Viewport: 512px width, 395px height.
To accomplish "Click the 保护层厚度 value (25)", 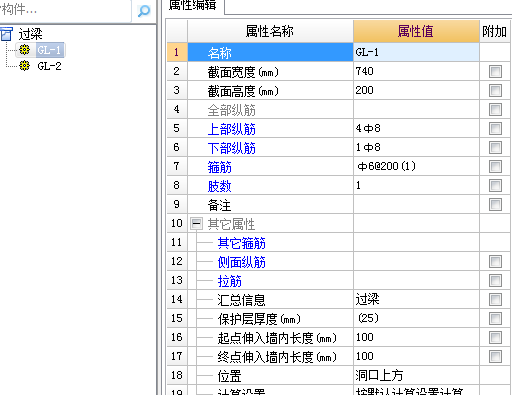I will 416,318.
